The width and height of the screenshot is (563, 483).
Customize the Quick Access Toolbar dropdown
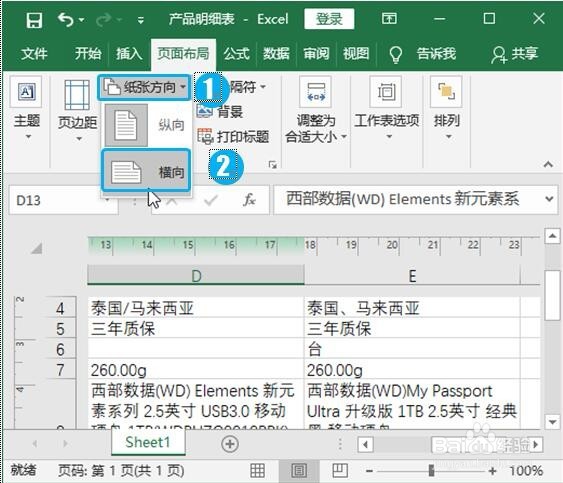click(x=140, y=20)
